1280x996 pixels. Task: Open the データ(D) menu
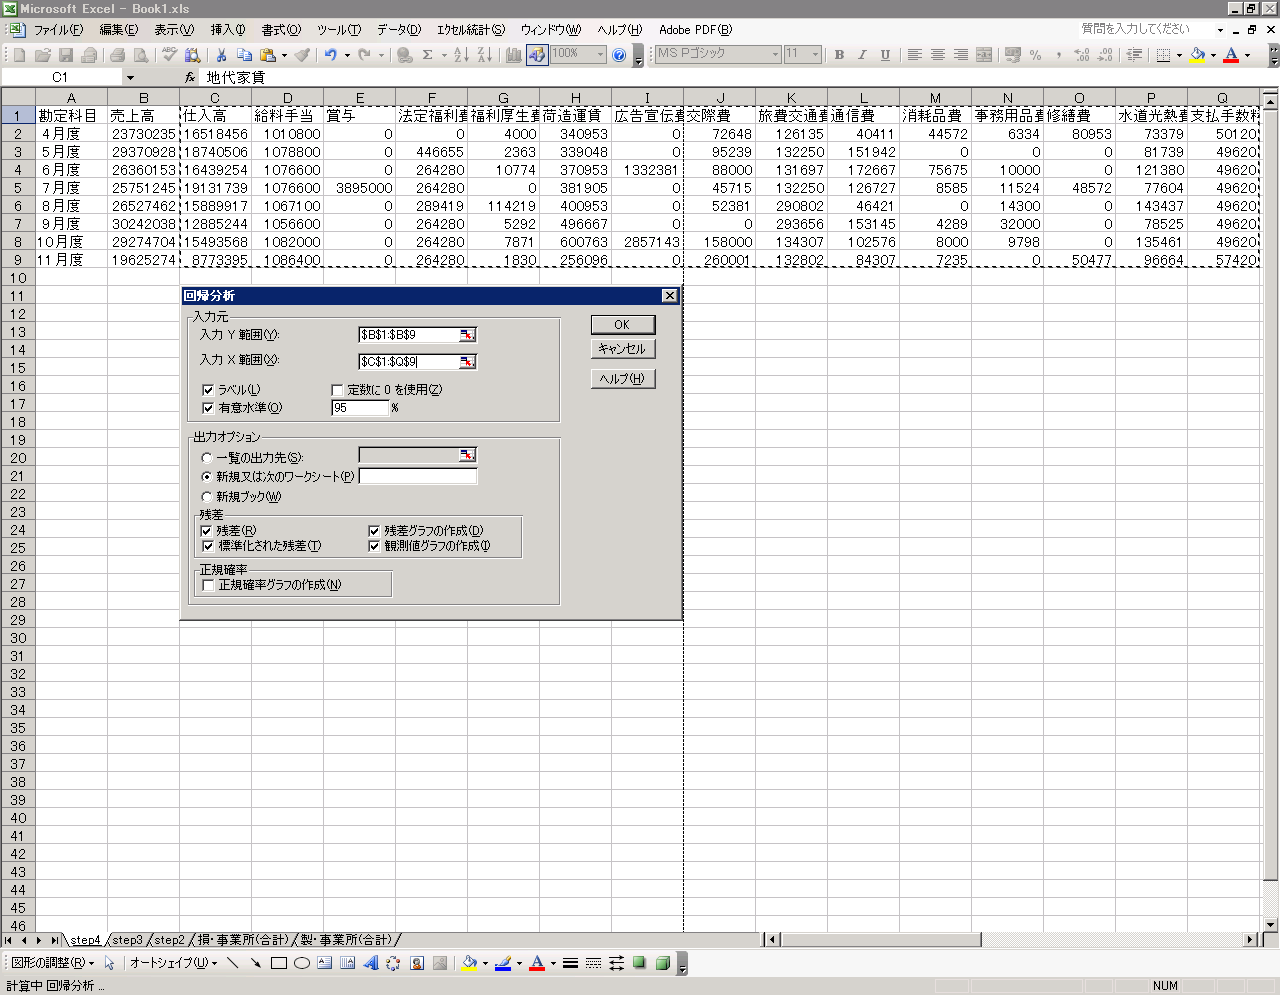398,30
